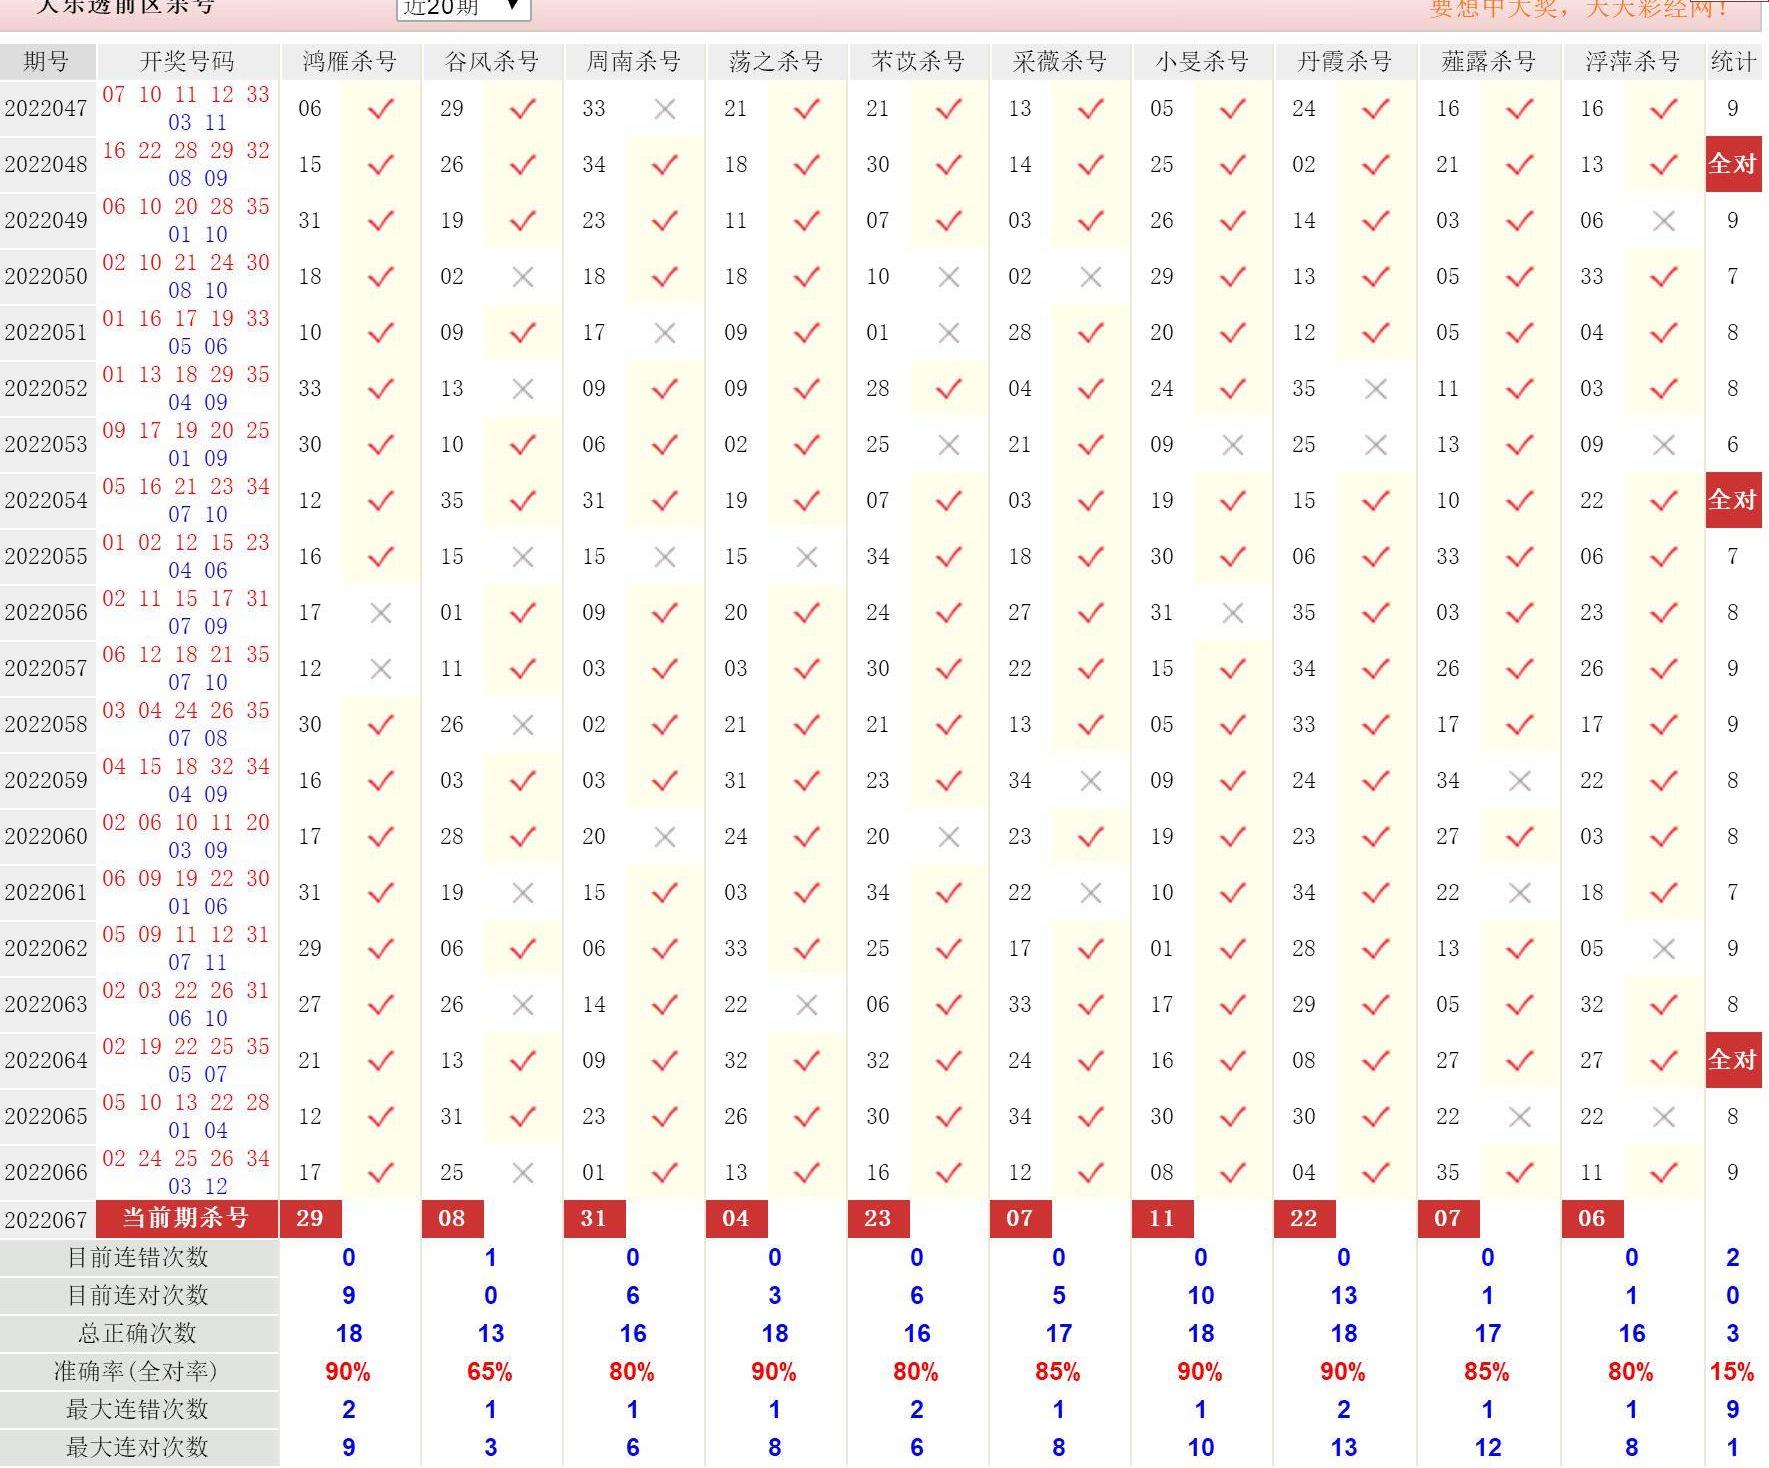The image size is (1769, 1468).
Task: Click gray X for 浮萍杀号 in 2022049
Action: (1664, 221)
